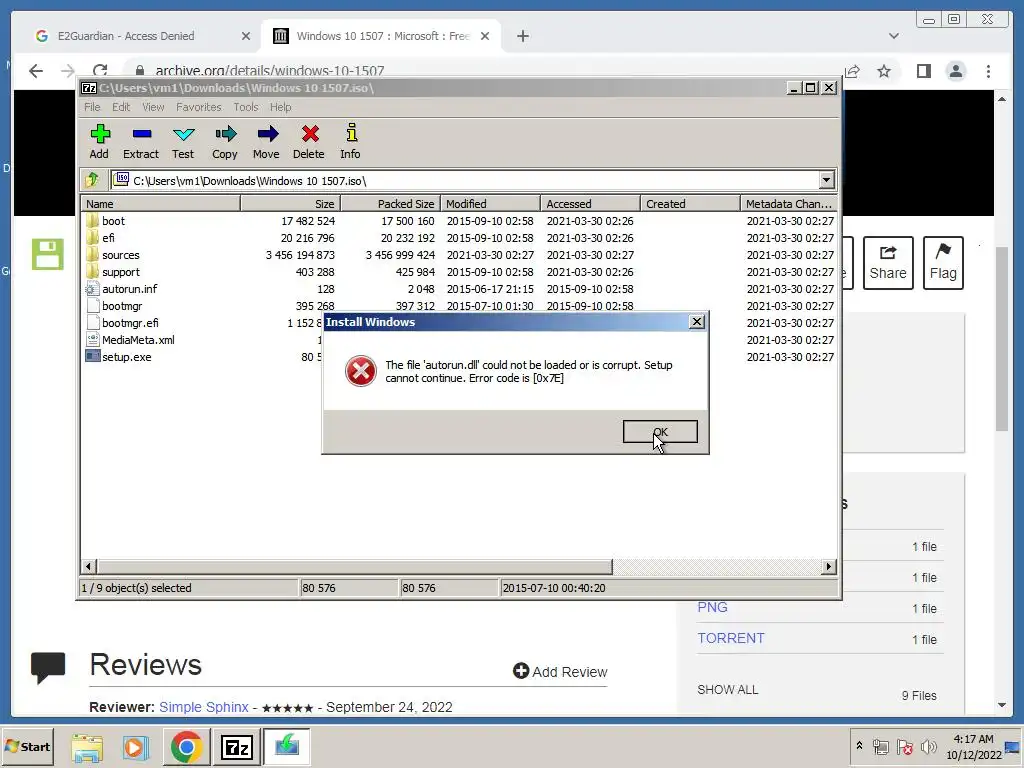The height and width of the screenshot is (768, 1024).
Task: Expand the 7-Zip address path dropdown
Action: [x=827, y=180]
